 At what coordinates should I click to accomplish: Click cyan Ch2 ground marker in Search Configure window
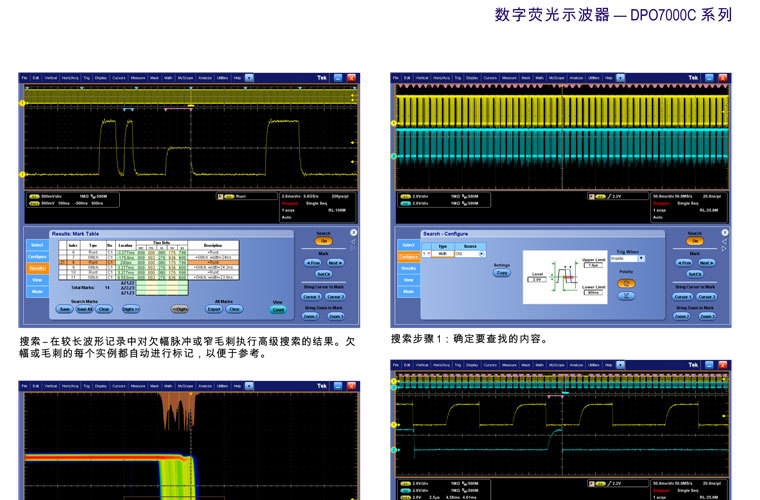pos(394,156)
